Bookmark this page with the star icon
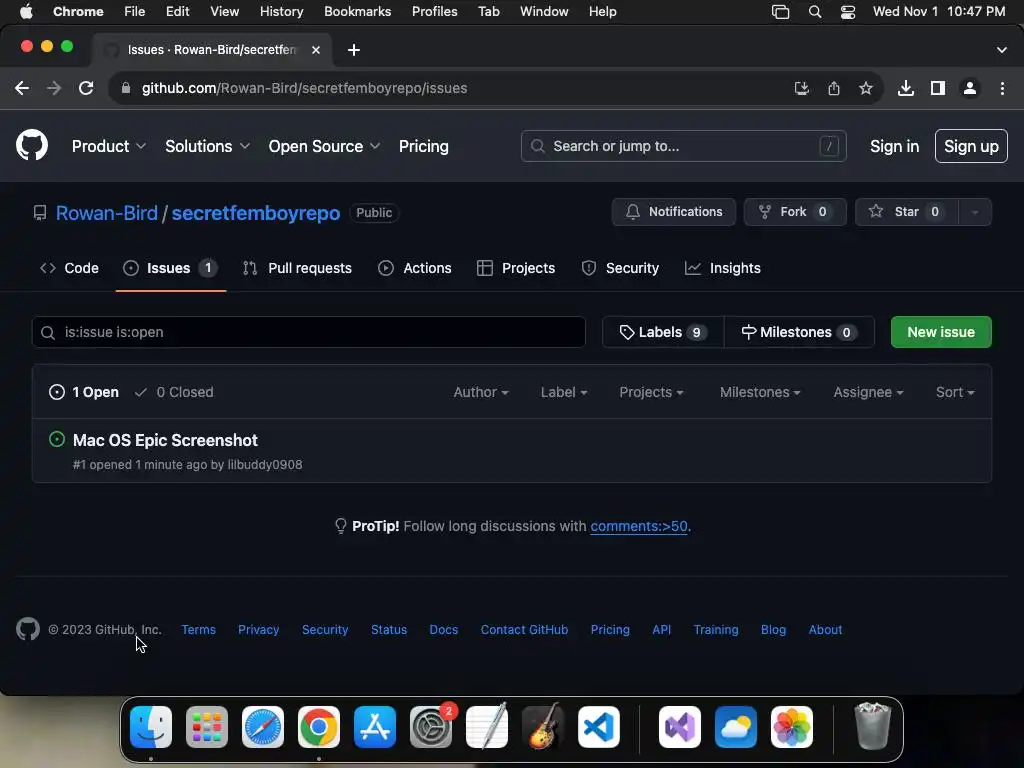 (x=866, y=88)
